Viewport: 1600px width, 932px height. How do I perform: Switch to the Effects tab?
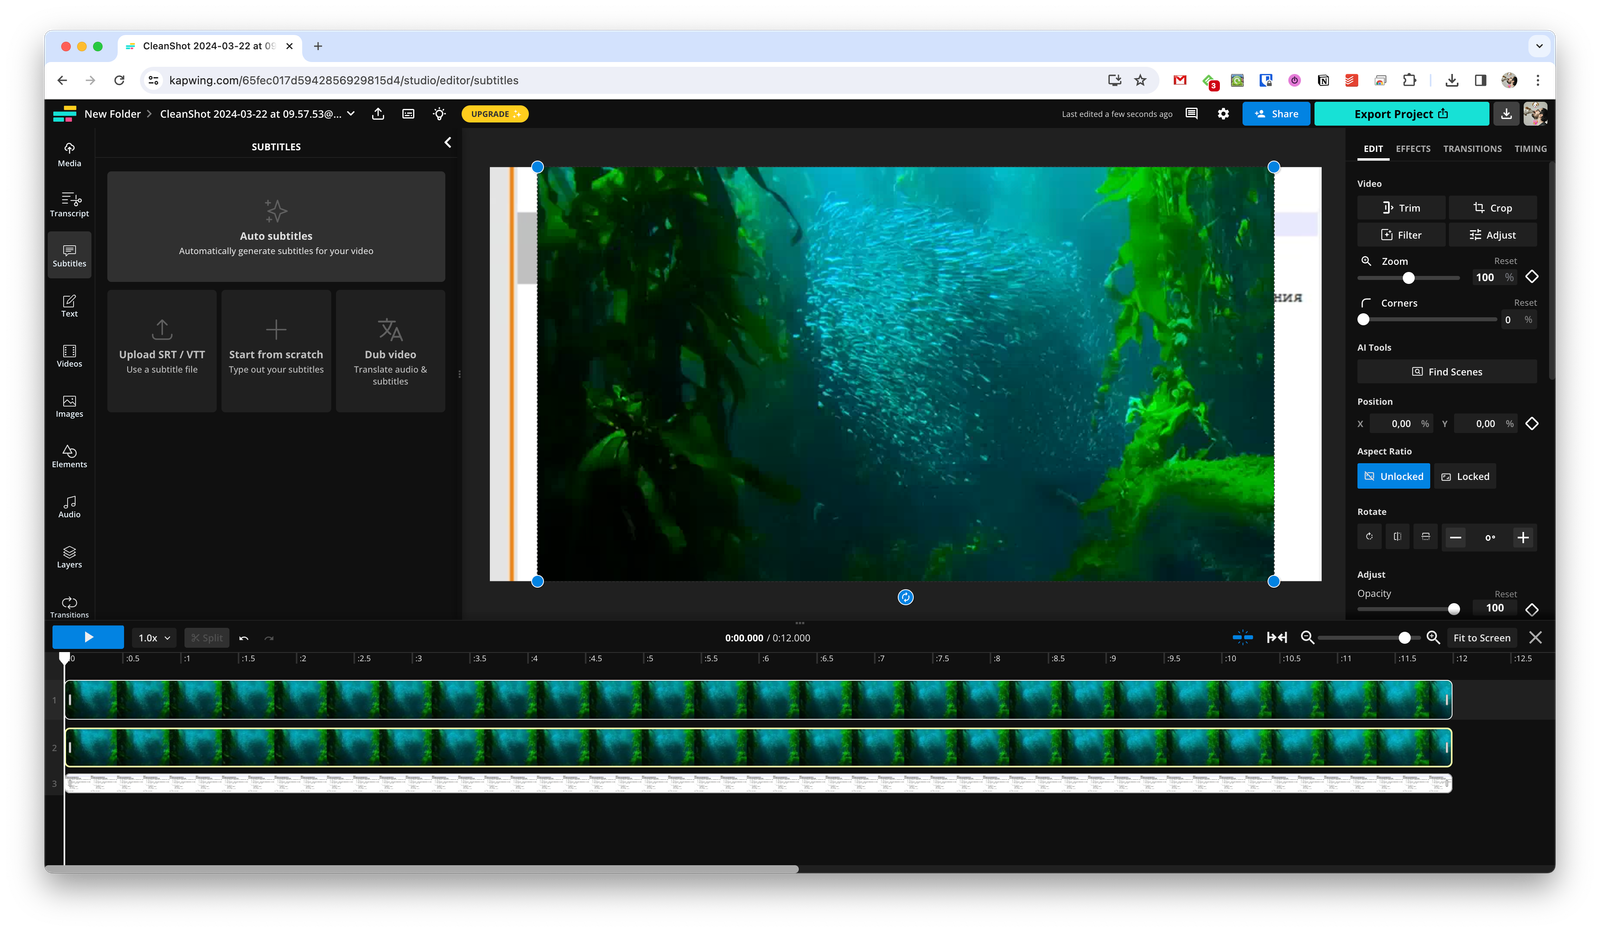(1413, 149)
